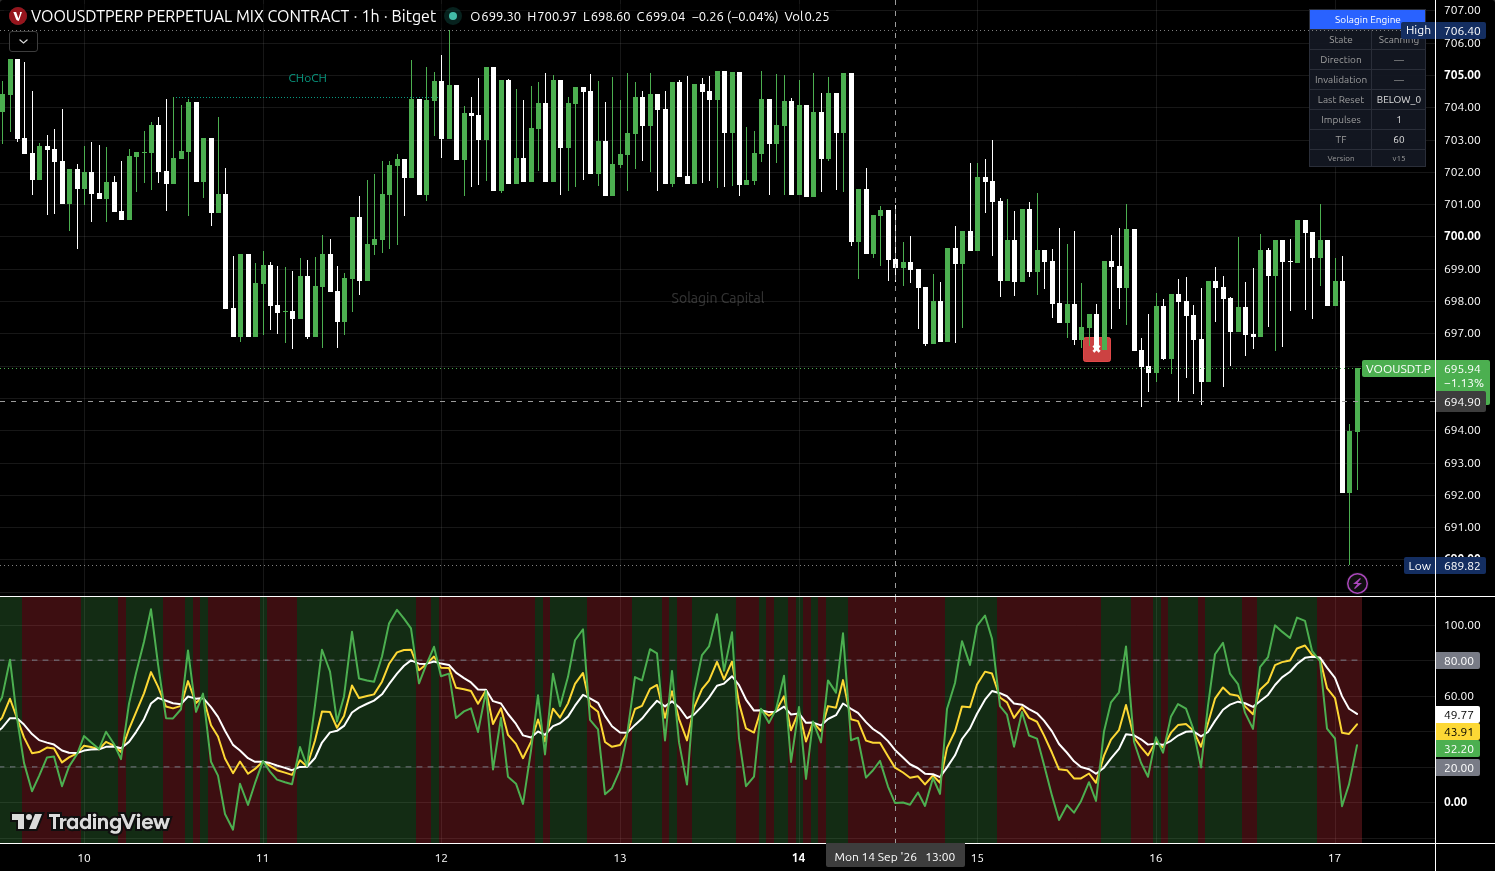Click the red star marker on the chart
The height and width of the screenshot is (871, 1495).
(x=1097, y=349)
